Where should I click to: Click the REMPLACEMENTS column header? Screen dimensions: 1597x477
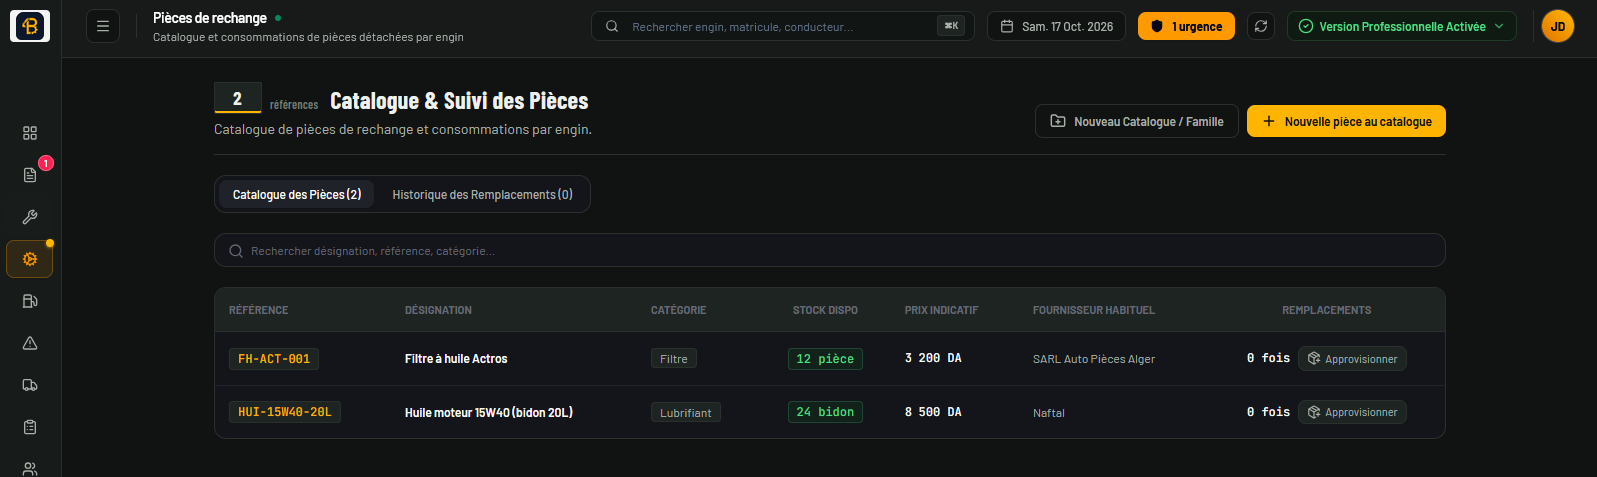(x=1327, y=310)
